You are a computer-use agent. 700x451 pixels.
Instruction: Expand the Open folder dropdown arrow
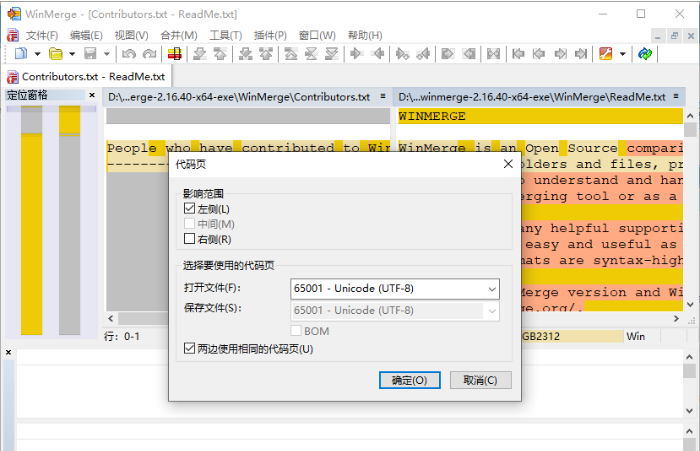click(x=72, y=54)
